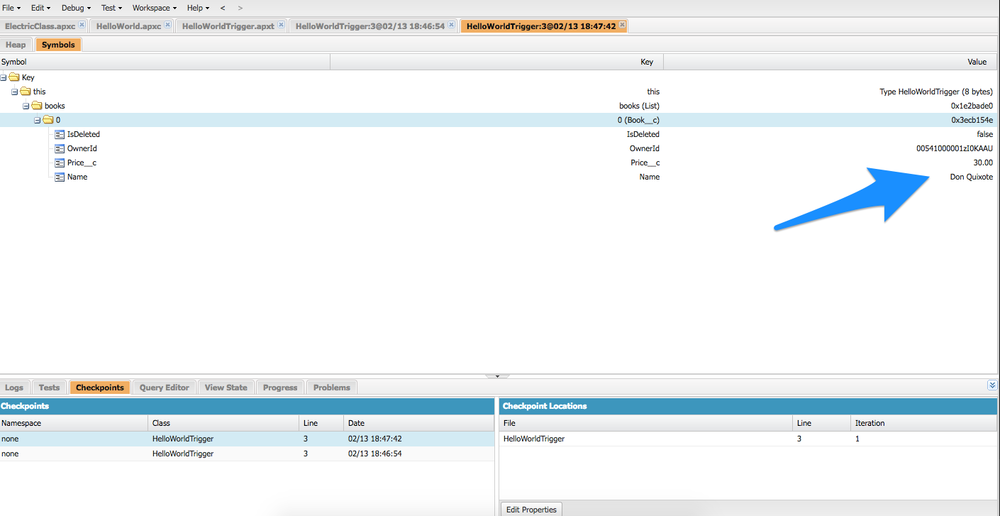Sort checkpoints by Namespace column
This screenshot has height=516, width=1000.
[74, 423]
